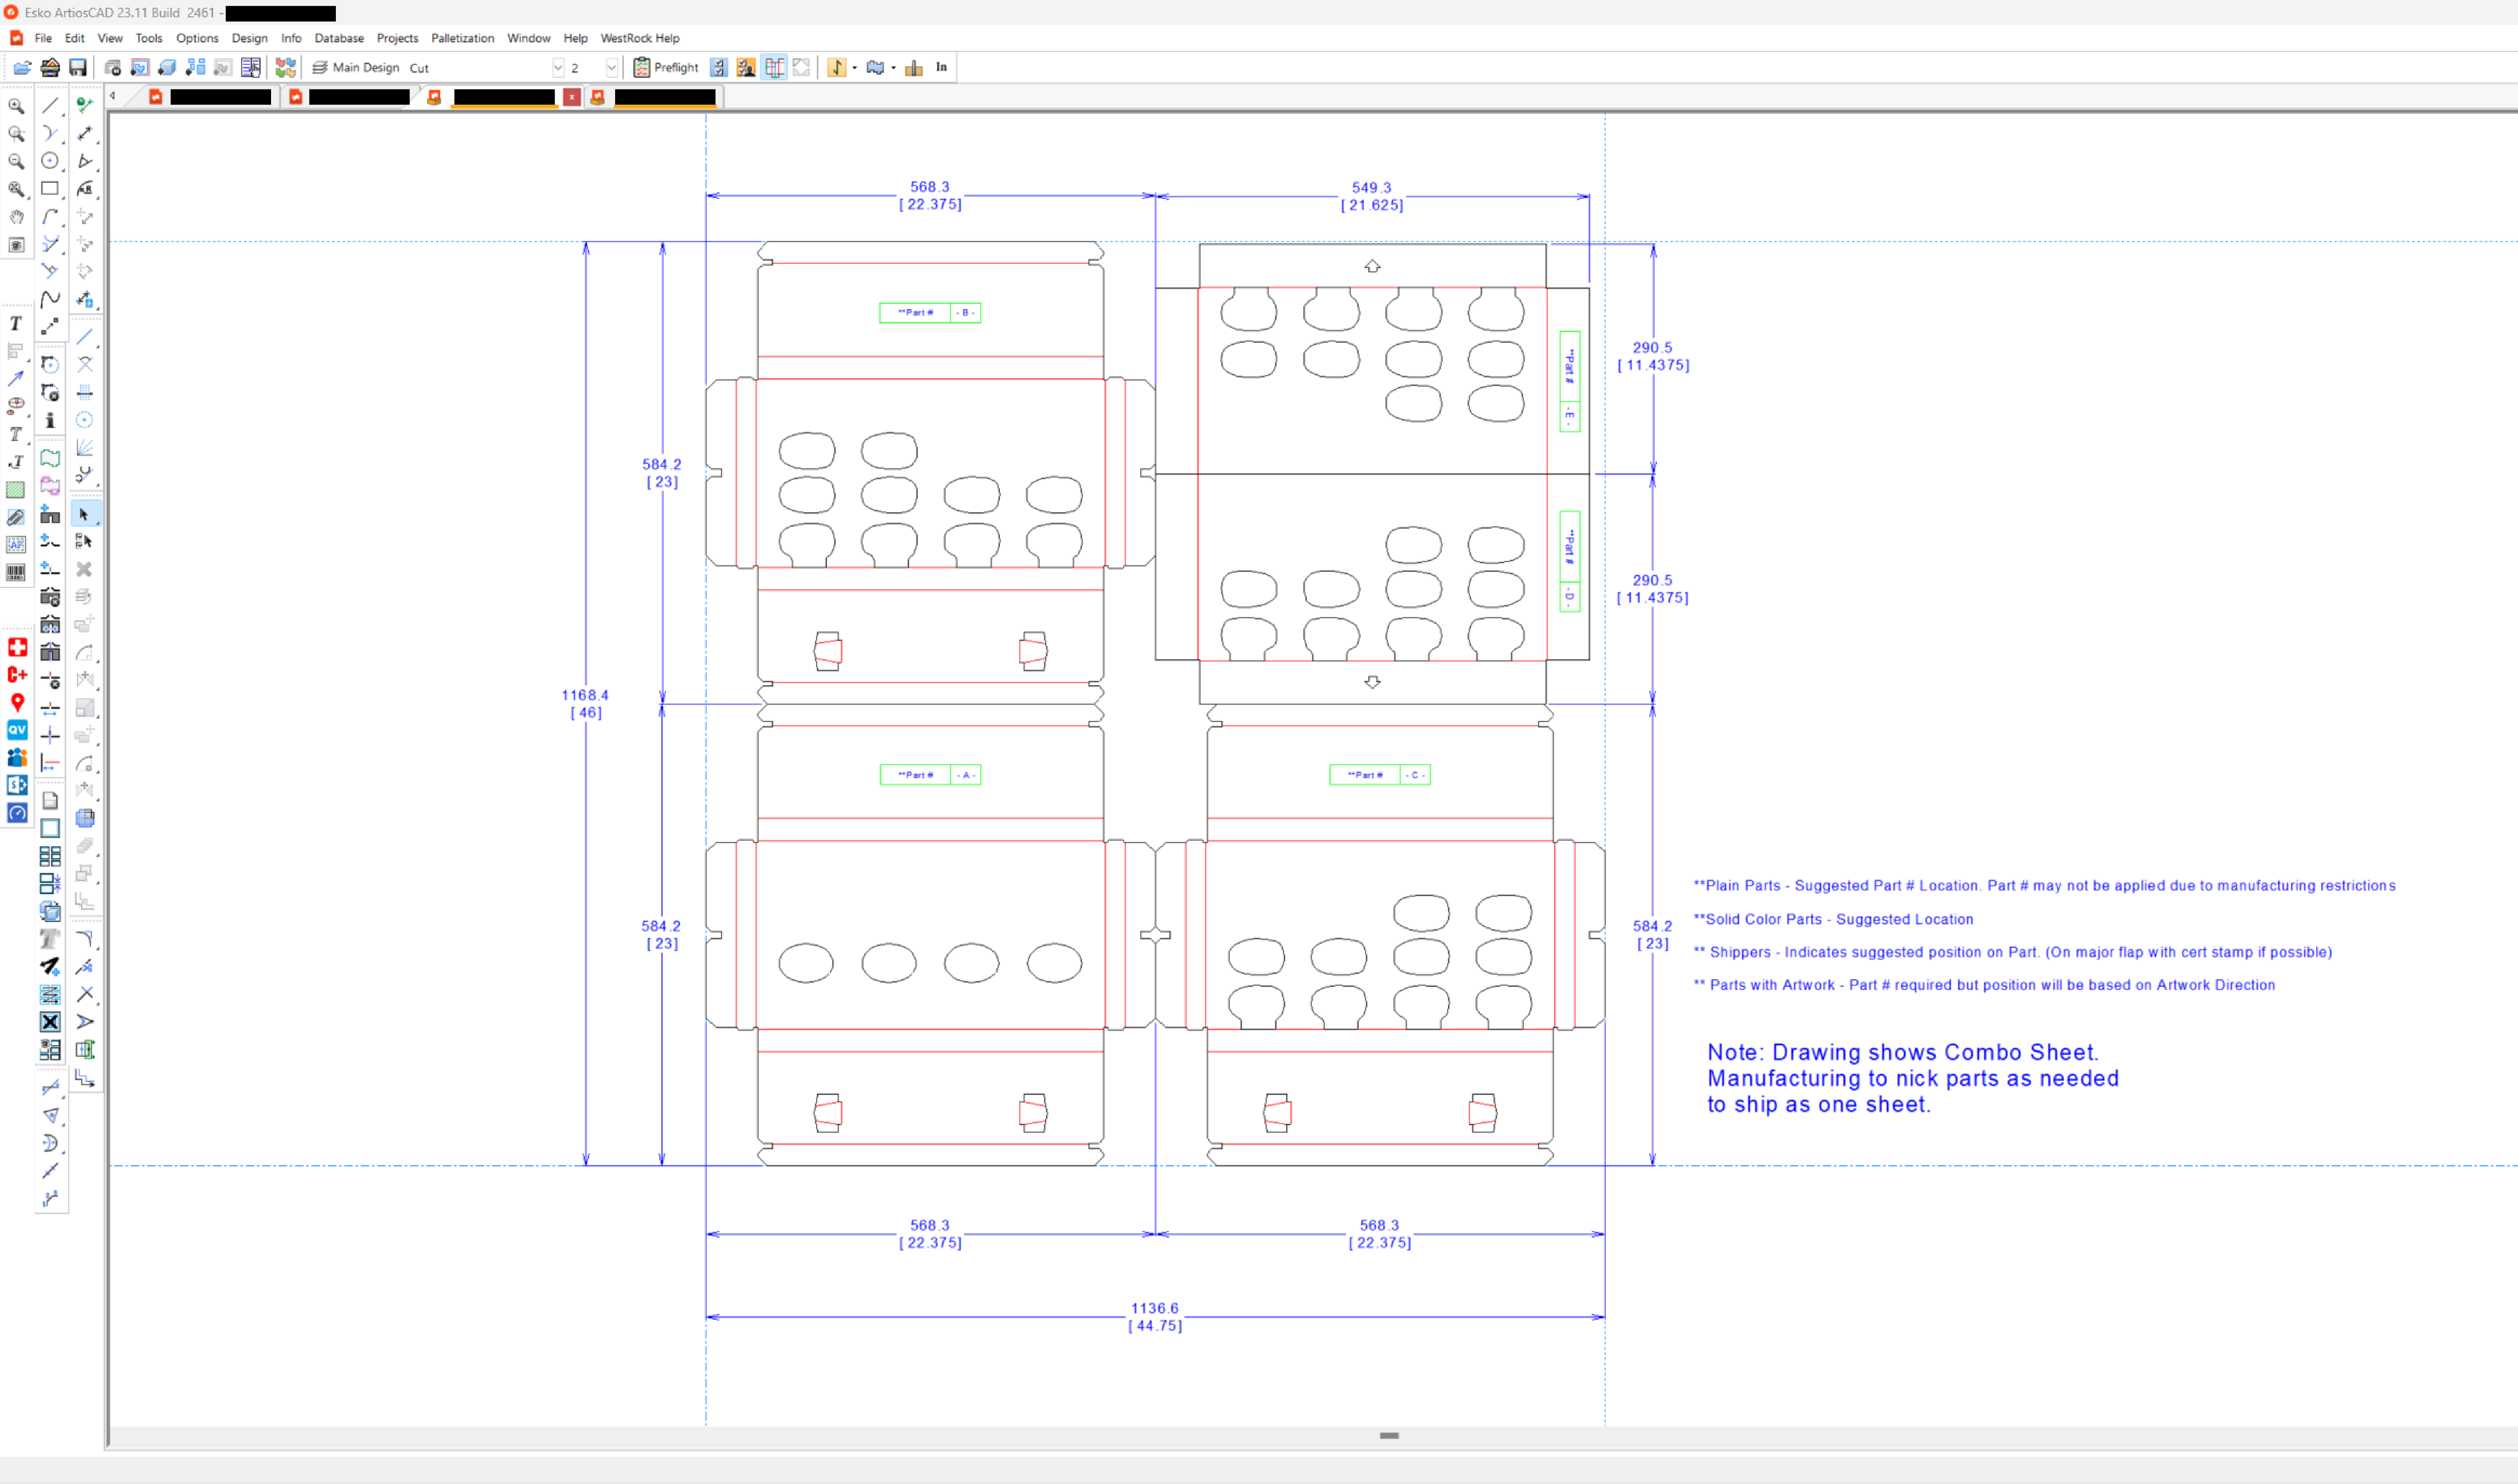Open the WestRock Help menu
The width and height of the screenshot is (2518, 1484).
(x=639, y=38)
